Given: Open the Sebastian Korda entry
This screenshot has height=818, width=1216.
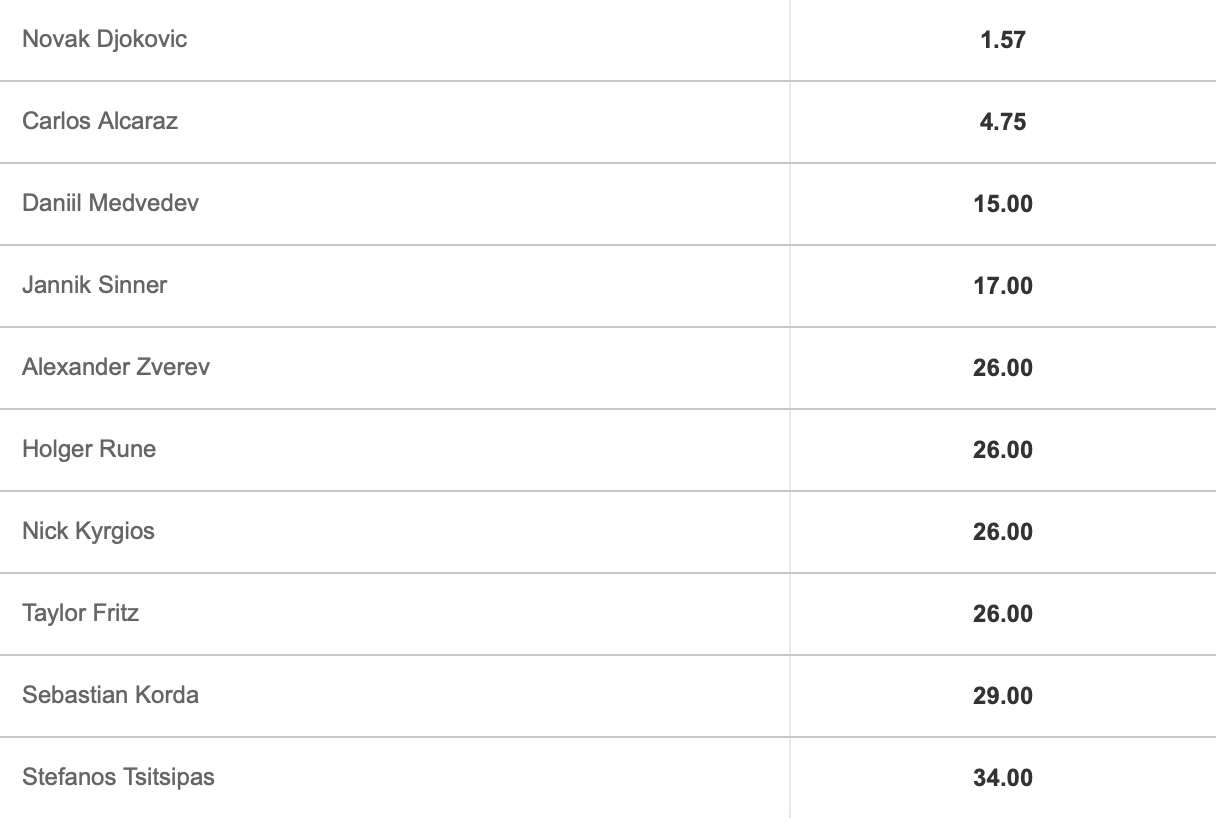Looking at the screenshot, I should 110,696.
